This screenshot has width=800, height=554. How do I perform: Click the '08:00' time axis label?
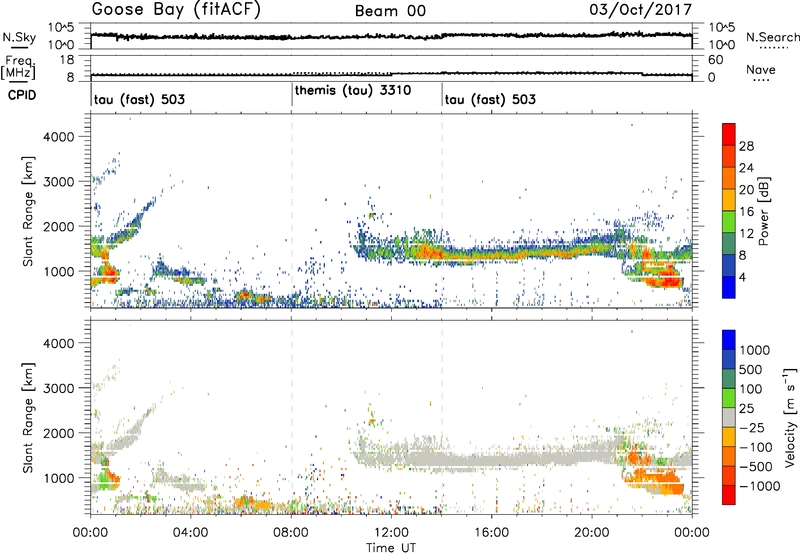coord(291,533)
